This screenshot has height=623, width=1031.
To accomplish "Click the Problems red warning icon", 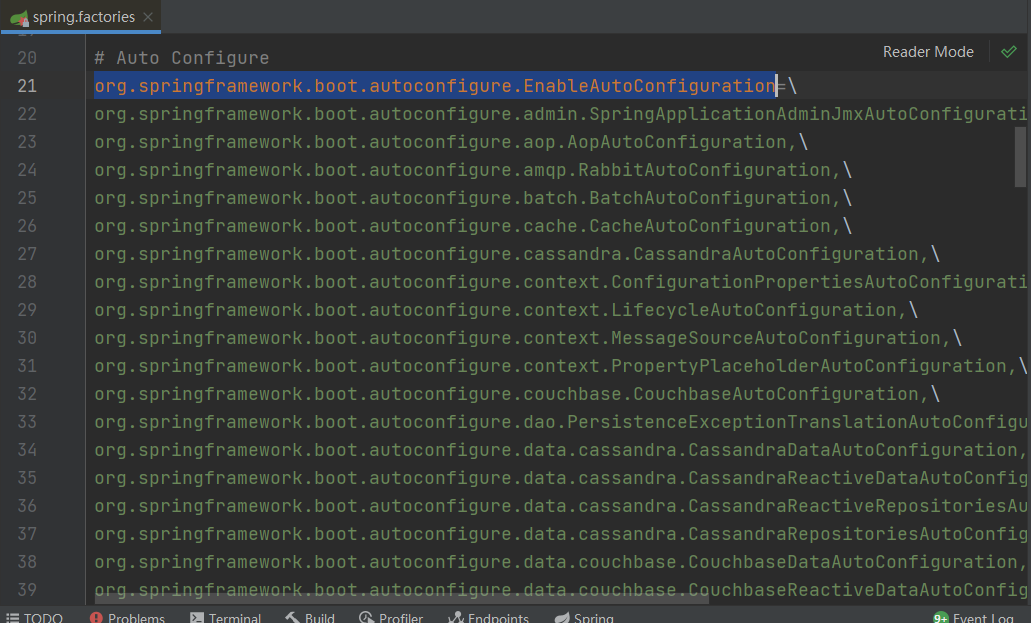I will (x=96, y=617).
